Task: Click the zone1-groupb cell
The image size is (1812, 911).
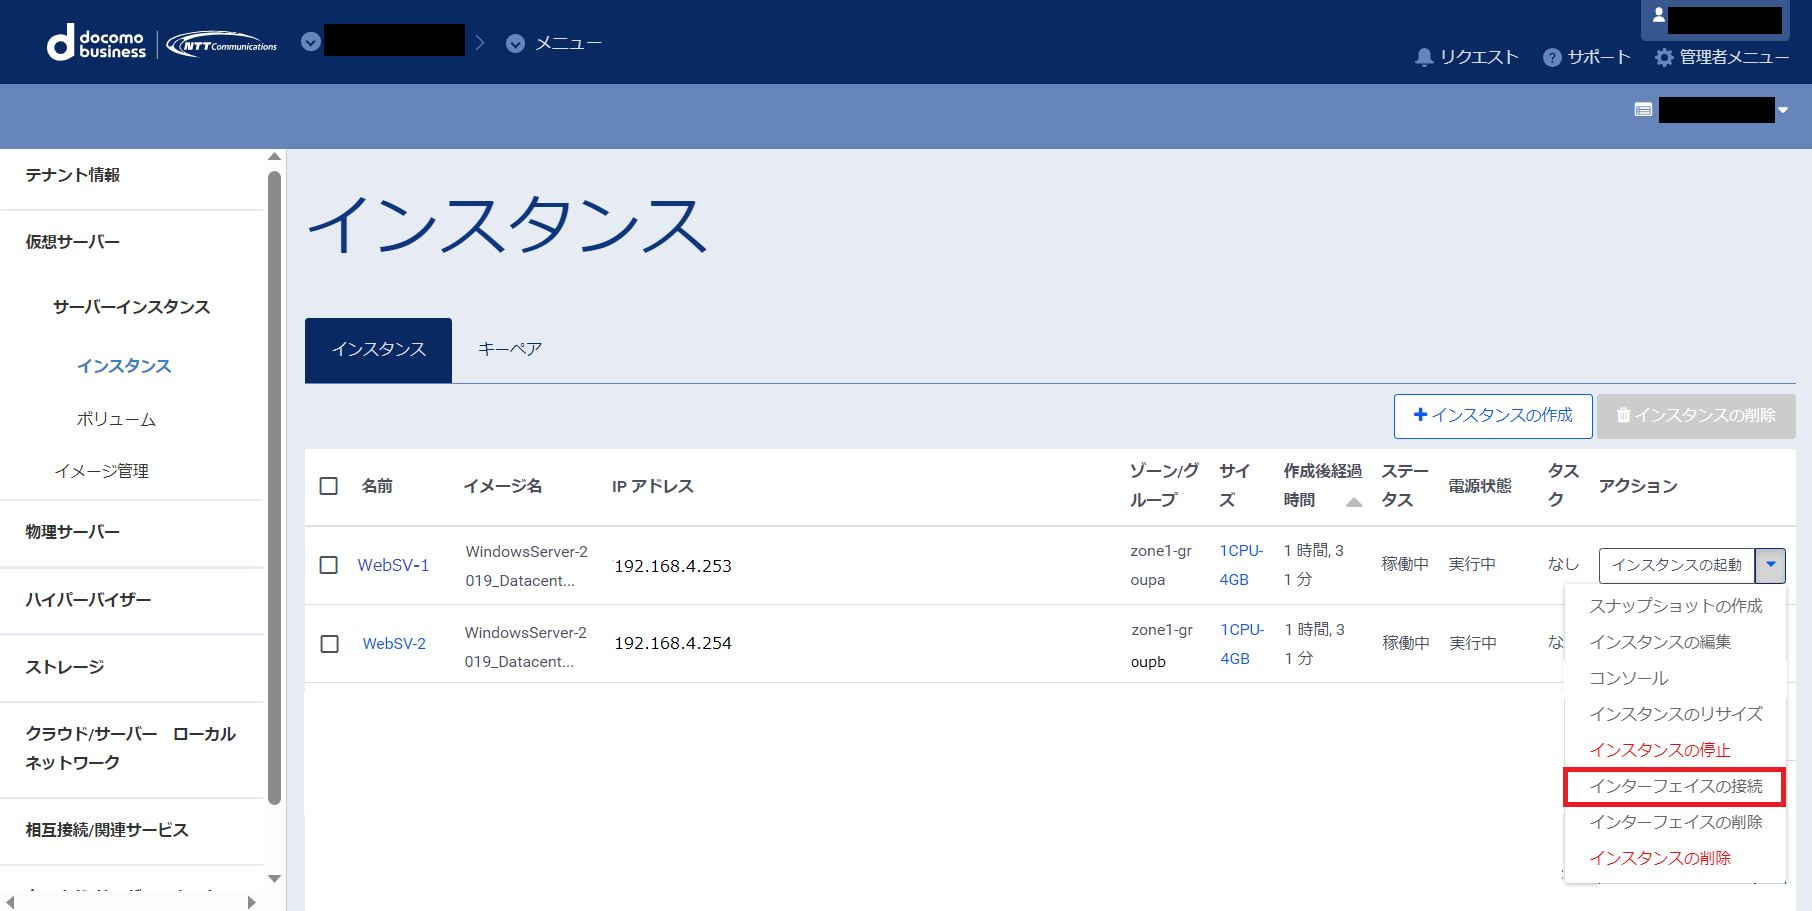Action: pos(1162,646)
